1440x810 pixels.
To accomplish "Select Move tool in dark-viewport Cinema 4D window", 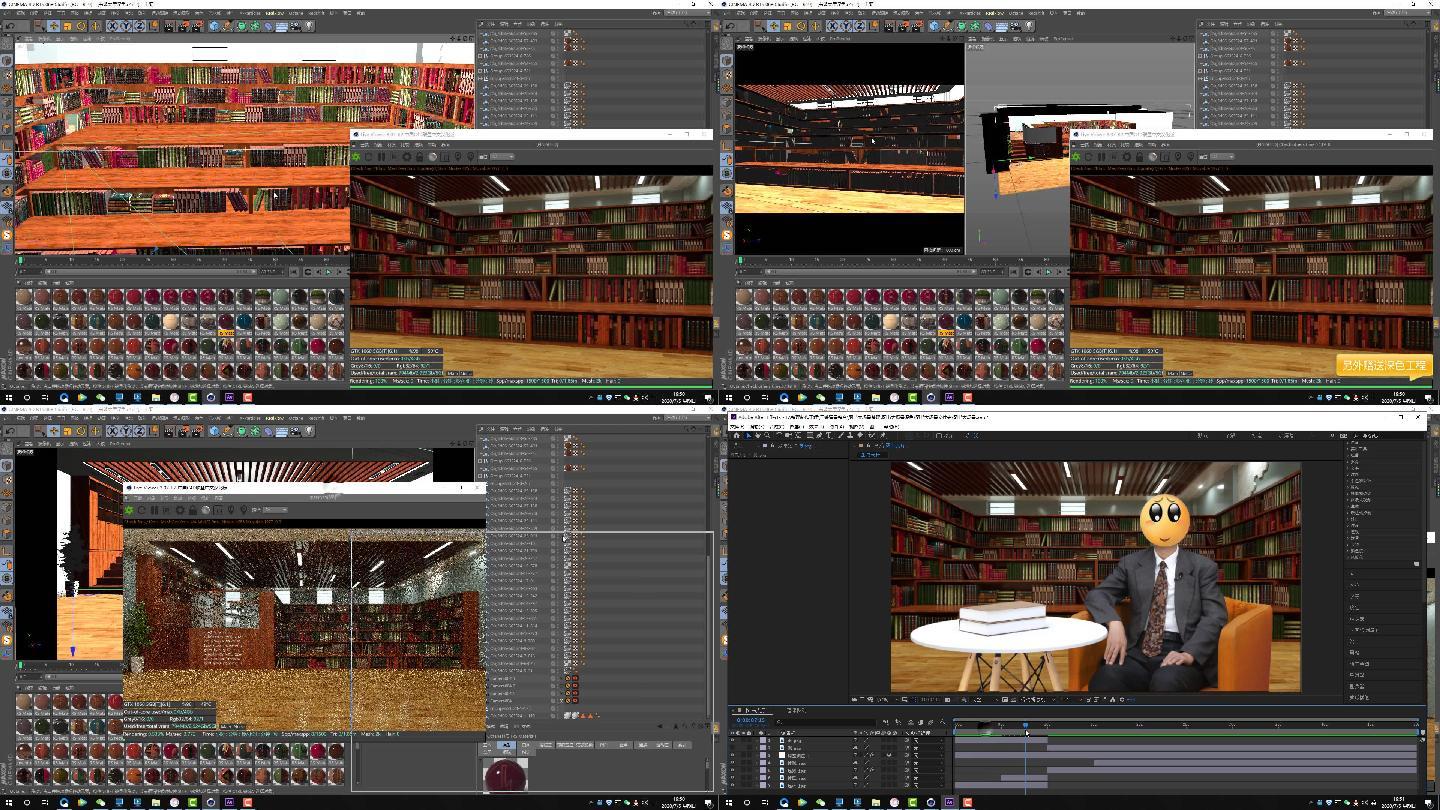I will [x=773, y=26].
